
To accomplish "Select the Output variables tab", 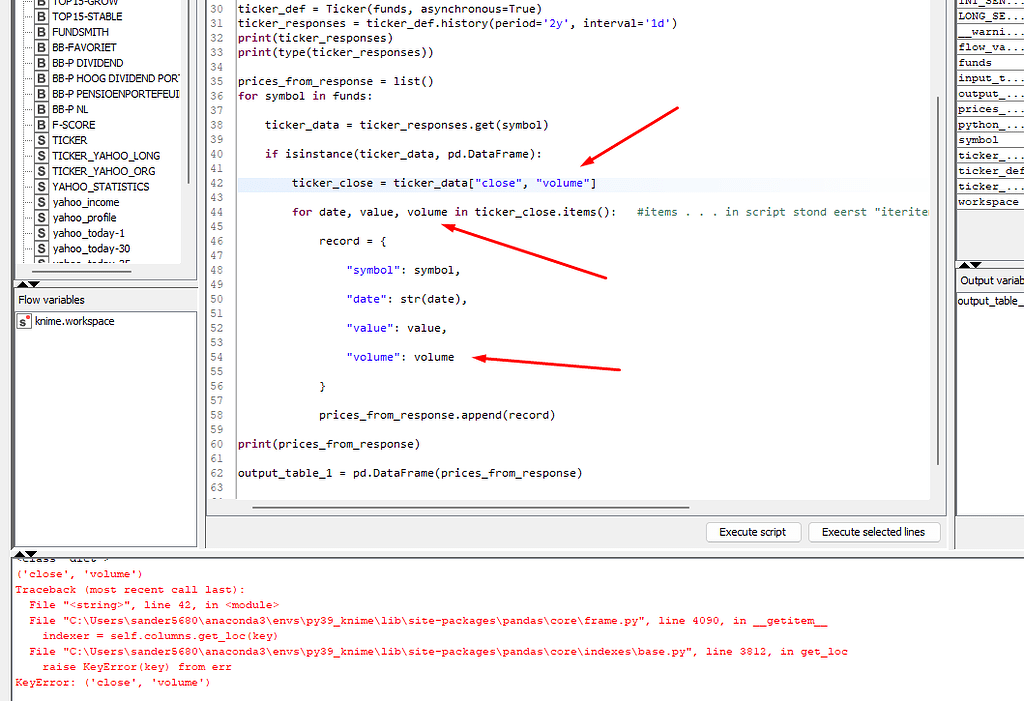I will click(x=990, y=280).
